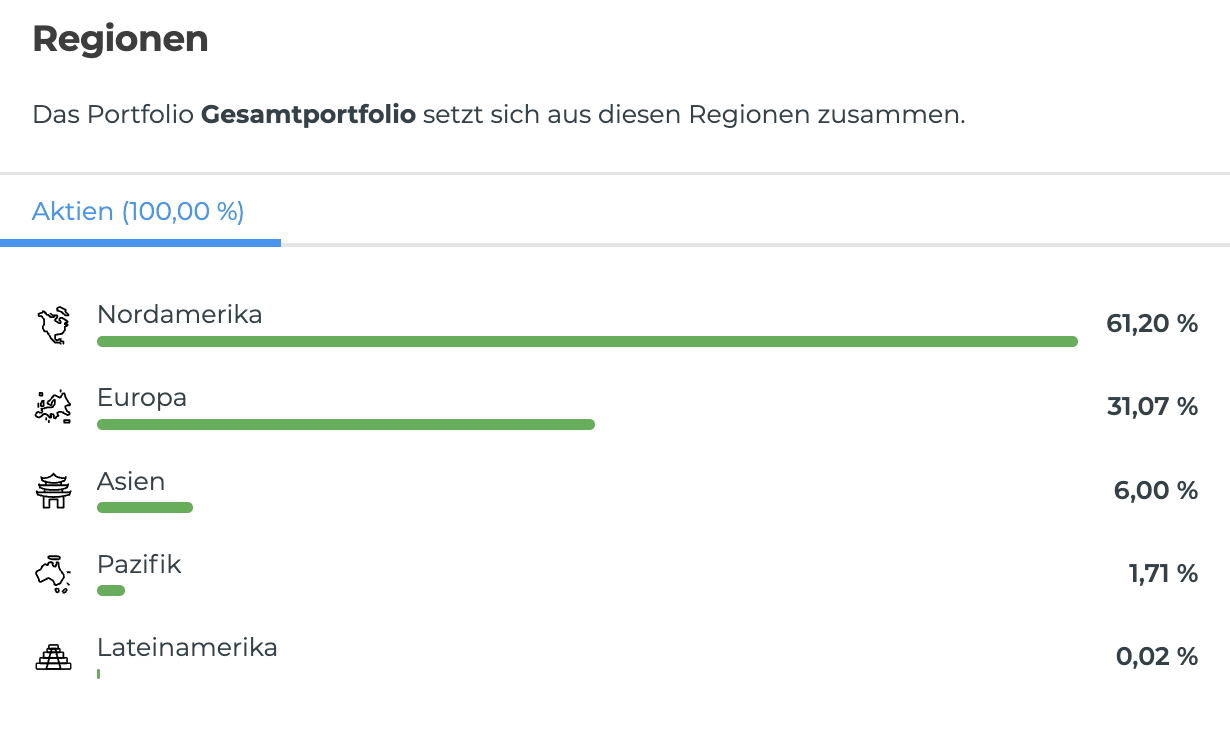
Task: Select the Aktien (100,00 %) tab
Action: 138,212
